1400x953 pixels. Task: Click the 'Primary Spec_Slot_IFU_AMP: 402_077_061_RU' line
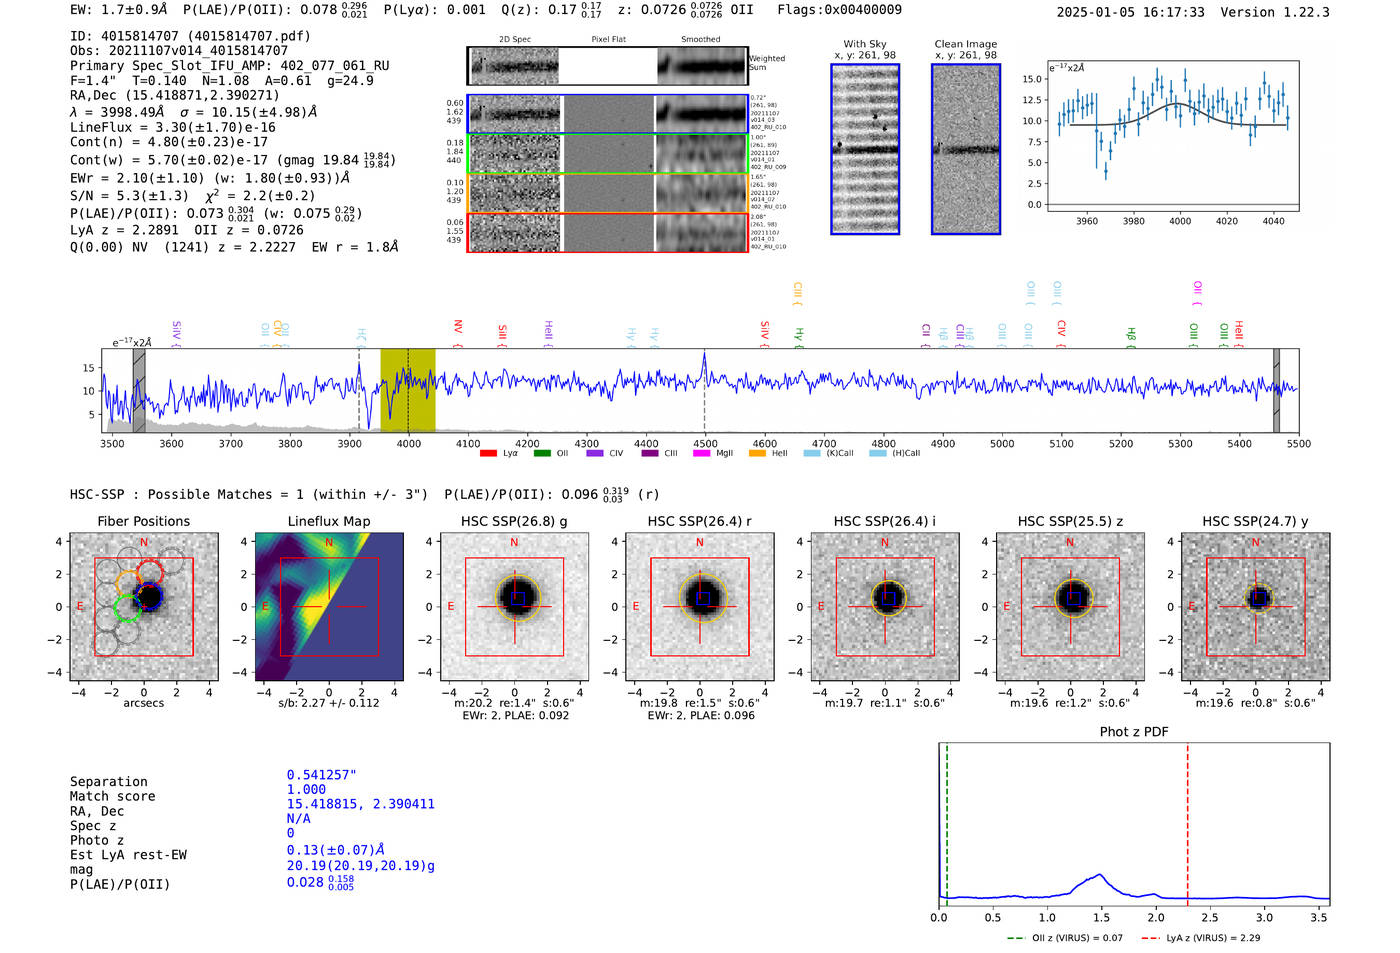230,66
